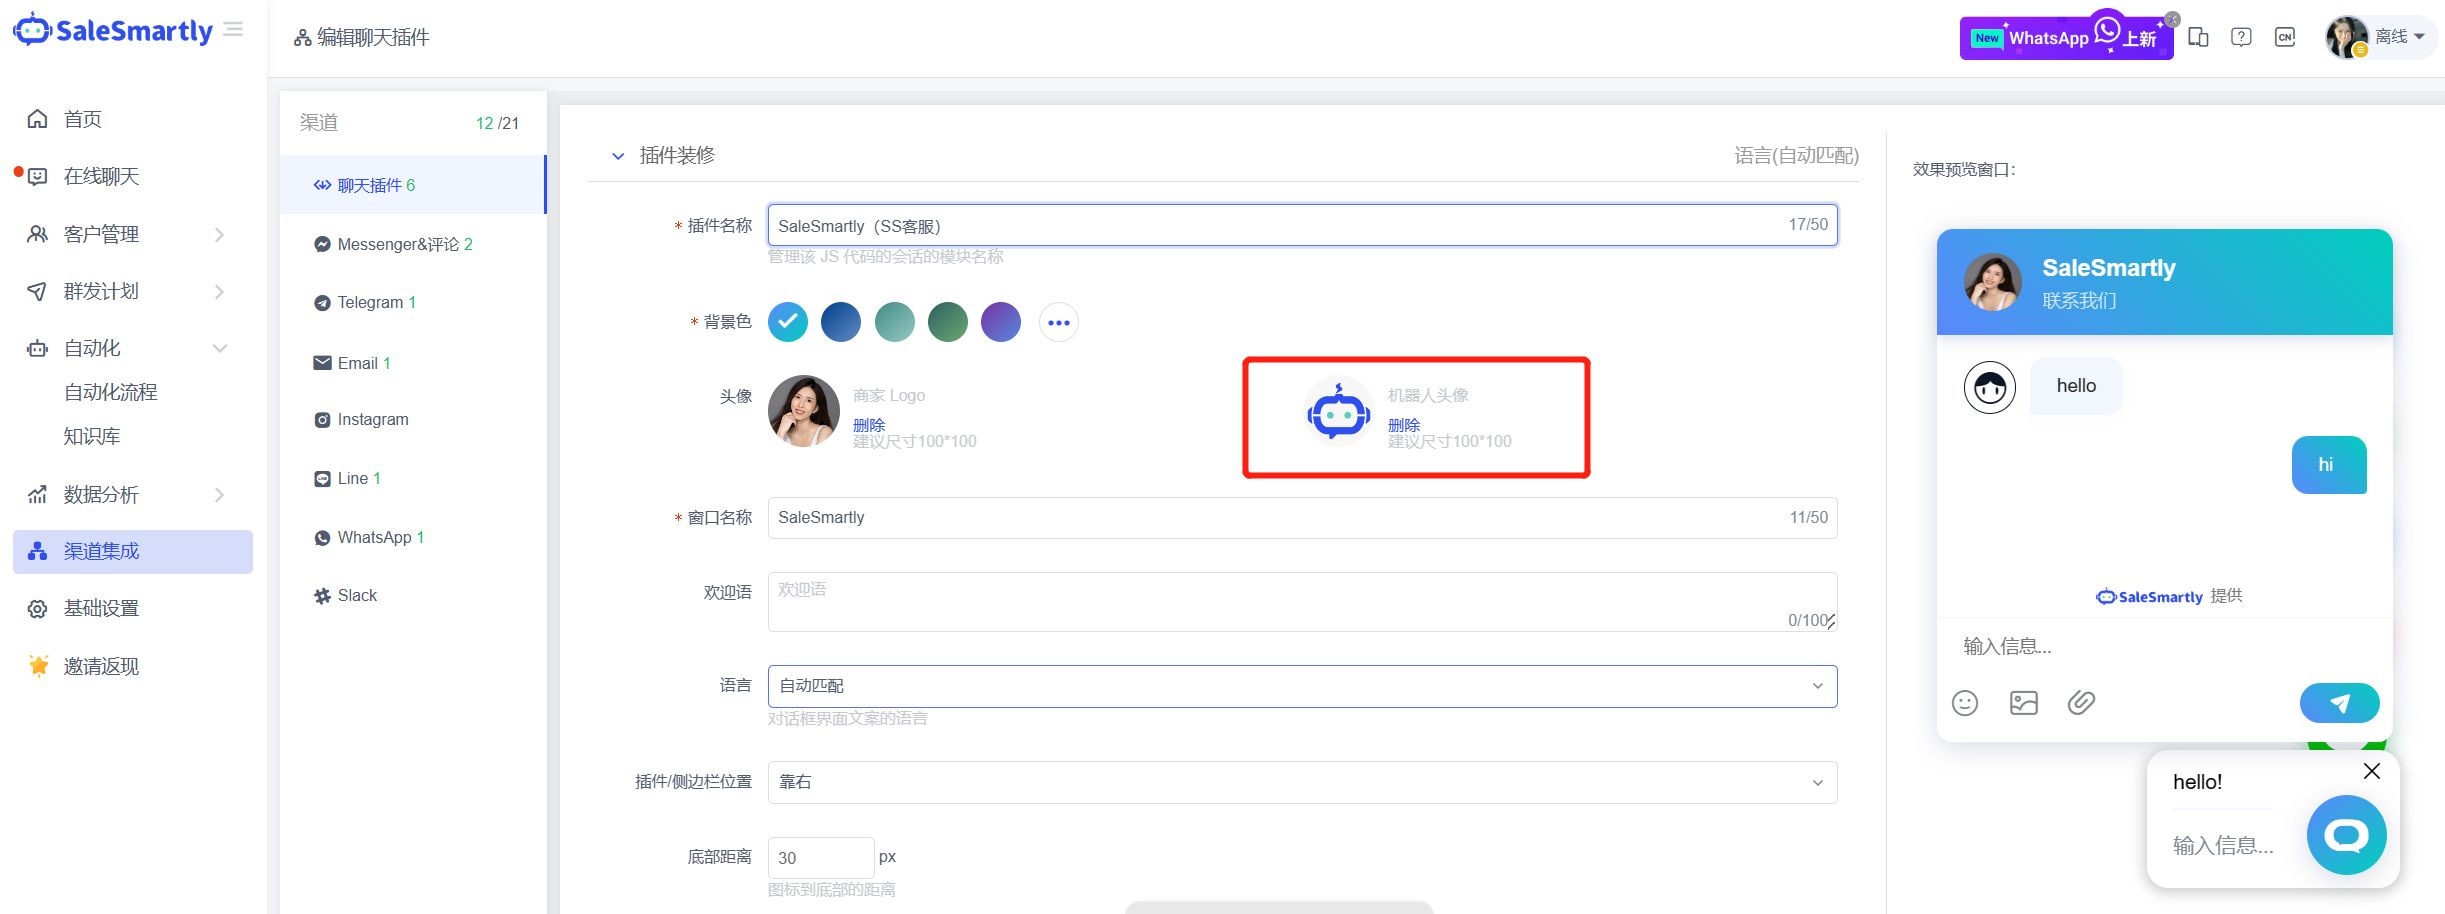This screenshot has width=2445, height=914.
Task: Click the emoji icon in preview
Action: coord(1965,703)
